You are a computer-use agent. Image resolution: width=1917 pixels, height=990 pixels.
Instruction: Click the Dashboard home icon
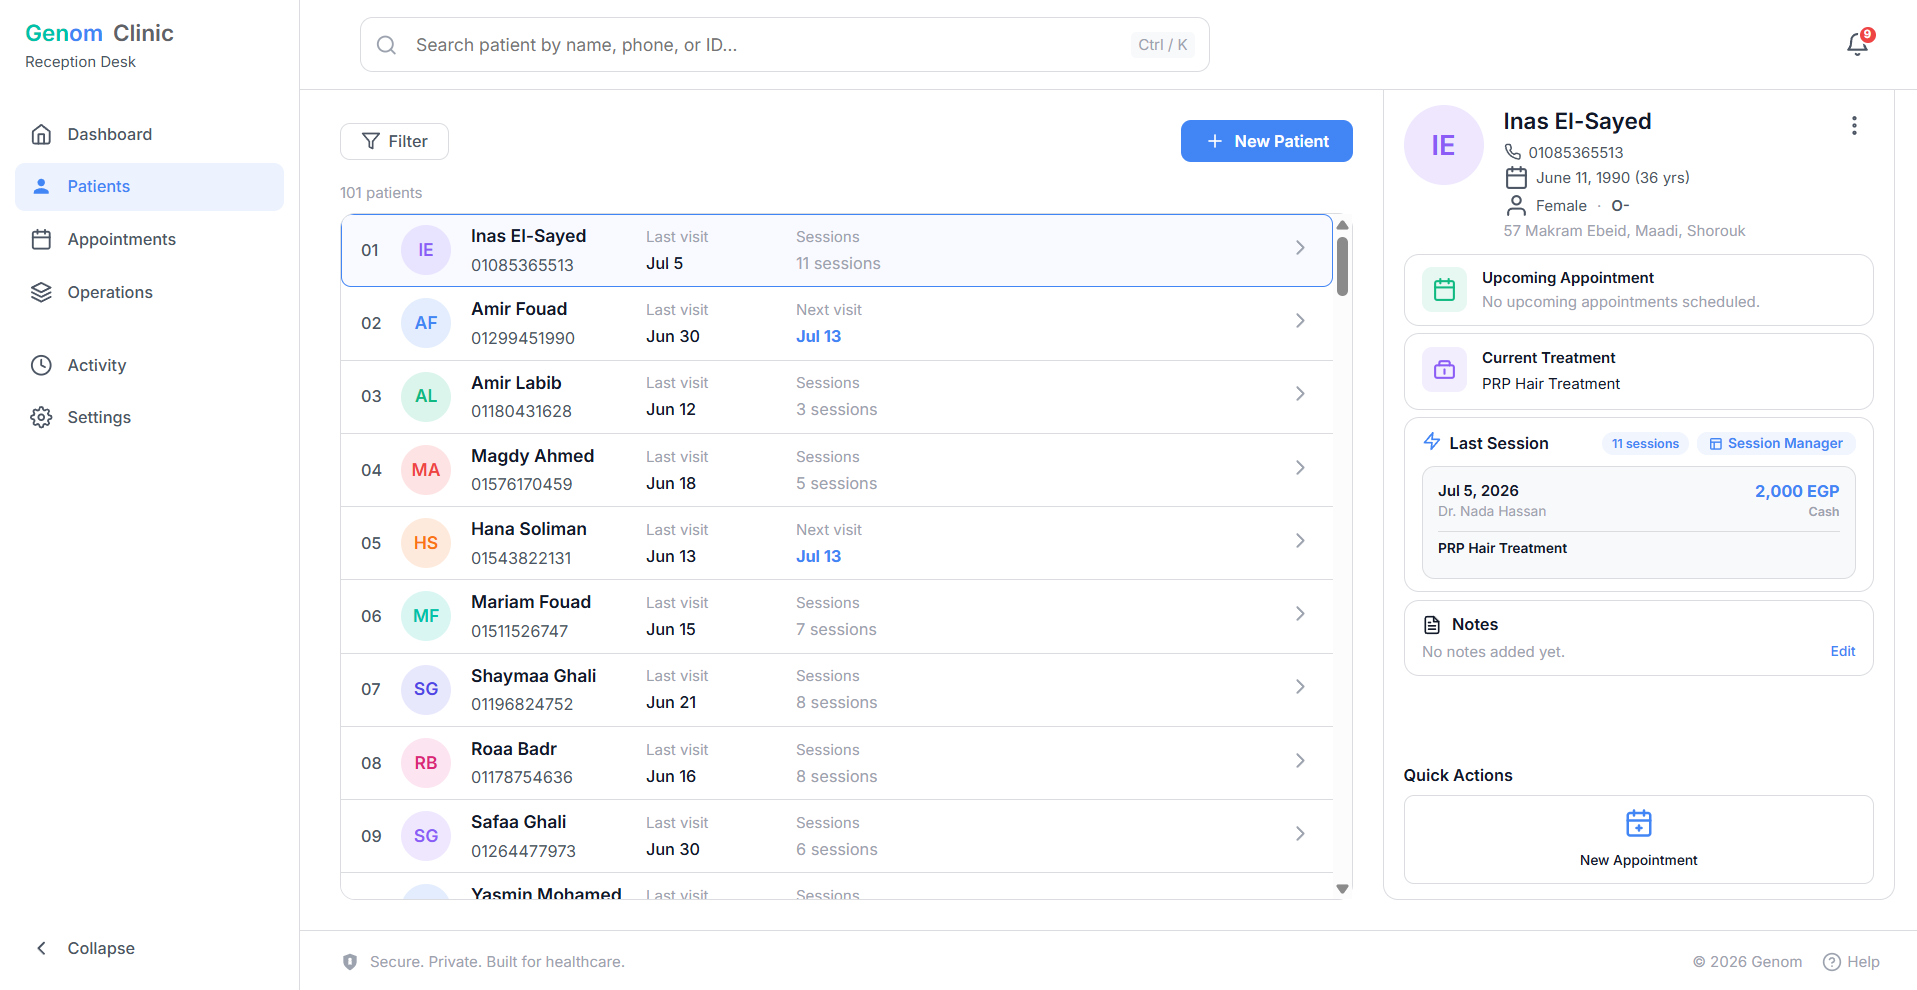click(41, 134)
